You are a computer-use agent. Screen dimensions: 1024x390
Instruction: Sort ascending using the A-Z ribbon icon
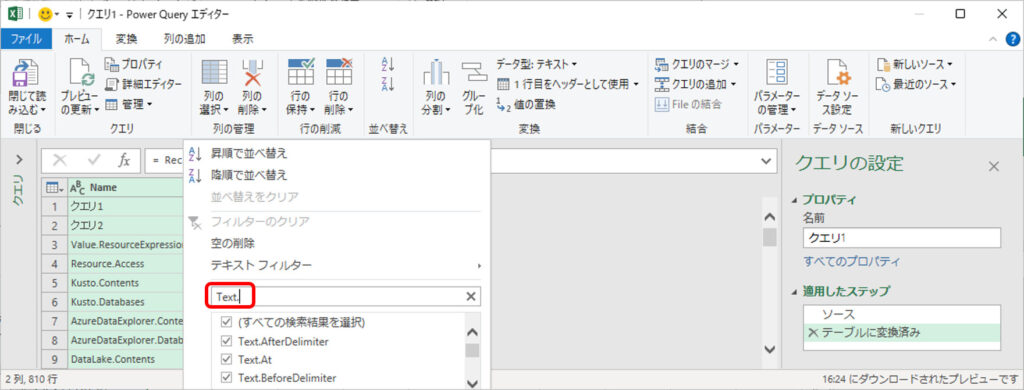(388, 64)
